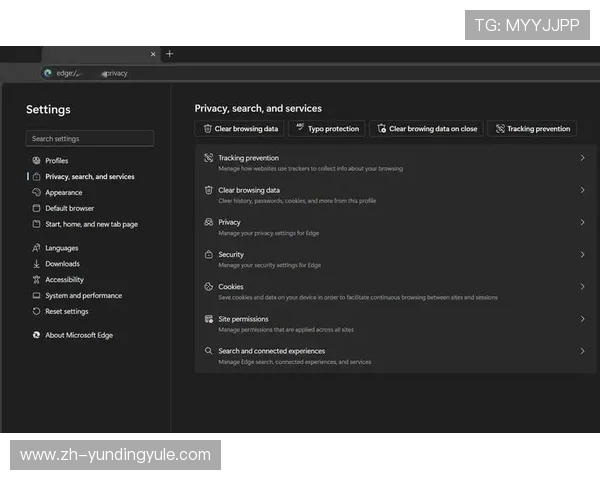Click the About Microsoft Edge logo icon
600x480 pixels.
coord(36,335)
